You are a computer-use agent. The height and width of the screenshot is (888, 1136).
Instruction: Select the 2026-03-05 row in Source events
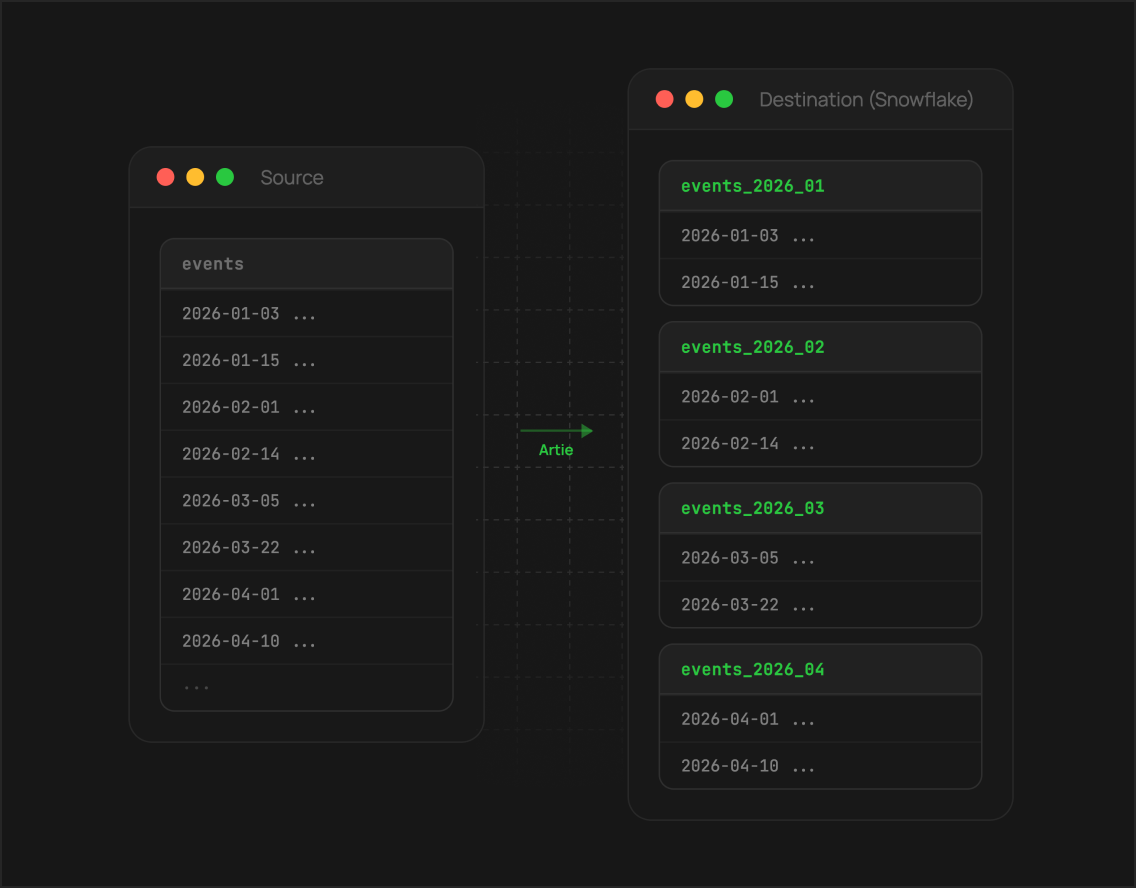[306, 500]
